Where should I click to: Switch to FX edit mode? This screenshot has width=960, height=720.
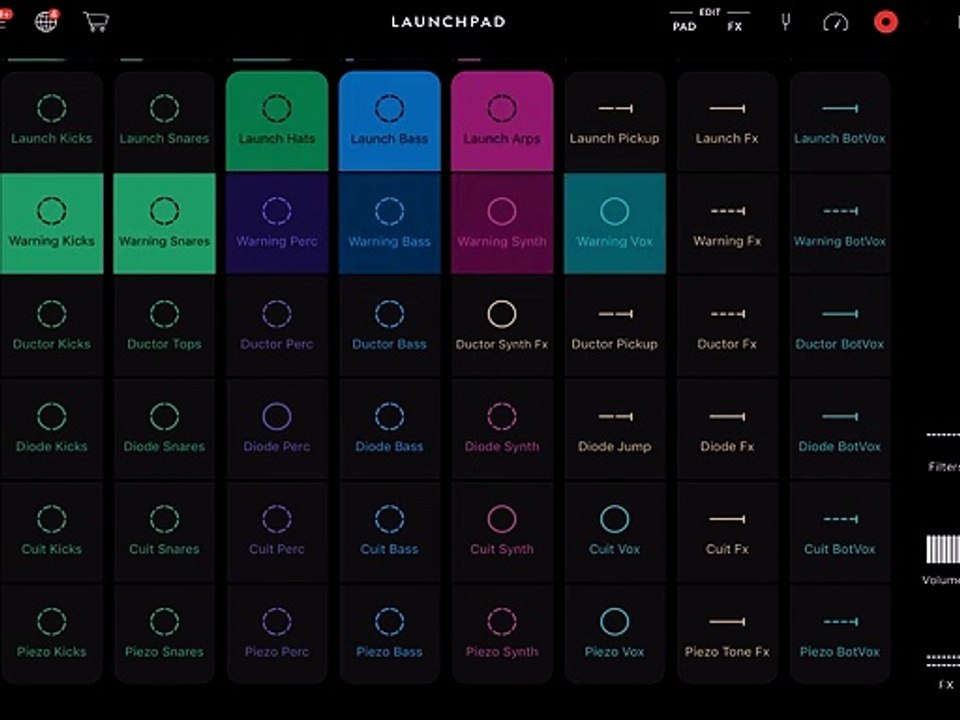click(x=735, y=26)
